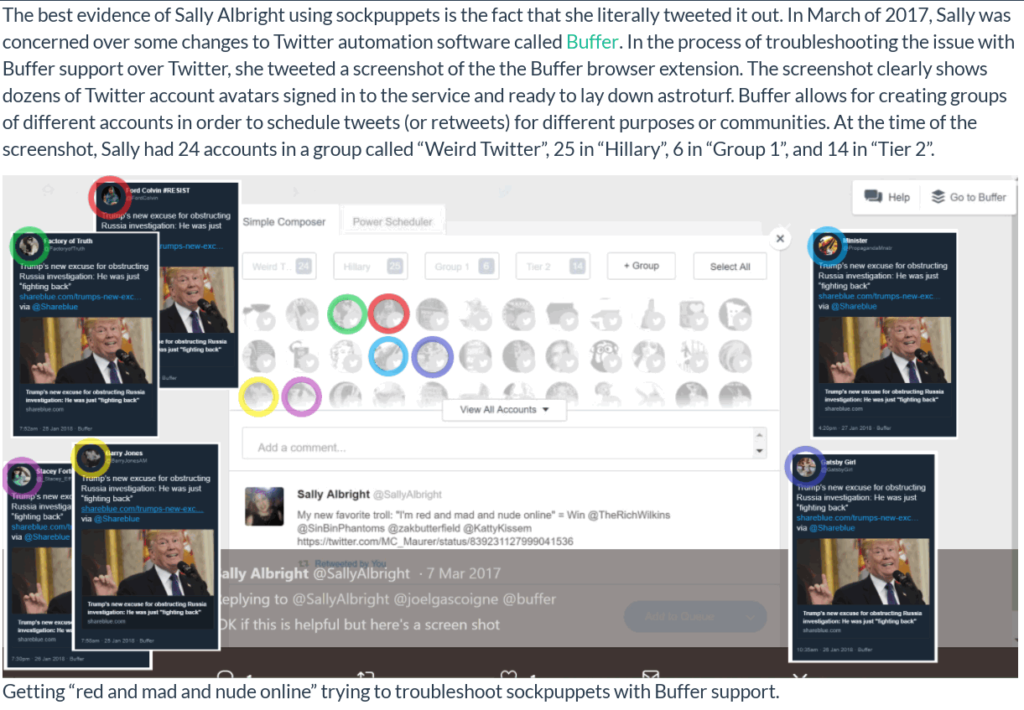Expand the View All Accounts dropdown
The height and width of the screenshot is (710, 1024).
(x=504, y=410)
